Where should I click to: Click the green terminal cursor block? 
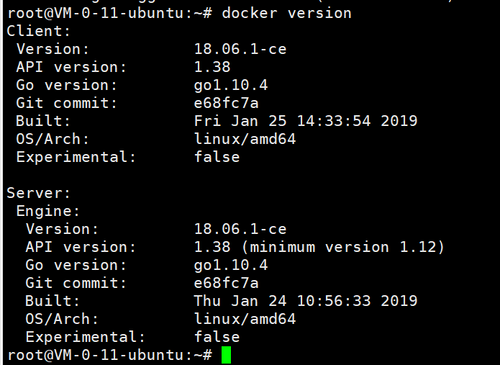(x=226, y=355)
